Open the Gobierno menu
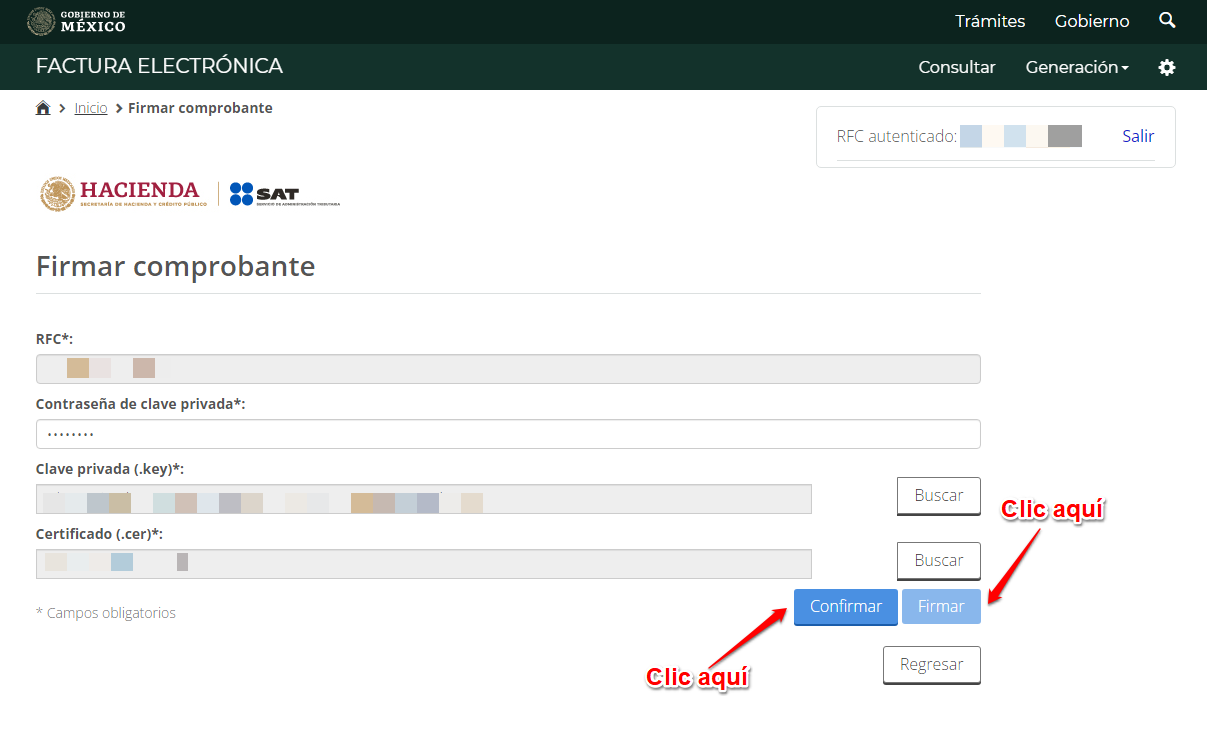Viewport: 1207px width, 735px height. click(x=1092, y=21)
